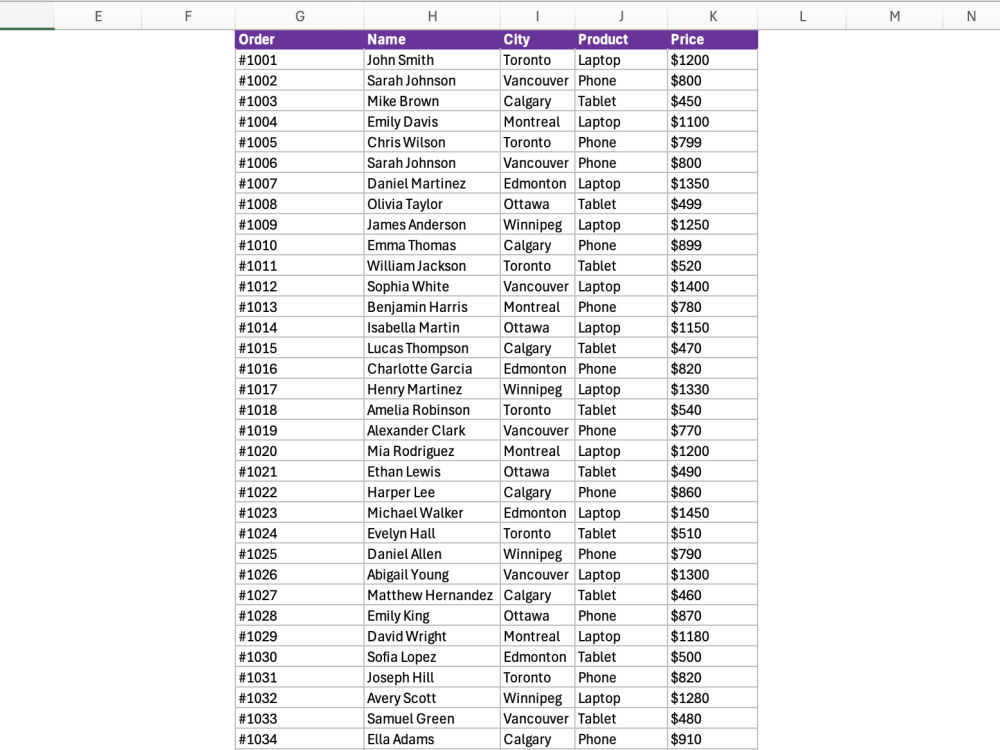Screen dimensions: 1000x750
Task: Click the Product header cell
Action: 621,40
